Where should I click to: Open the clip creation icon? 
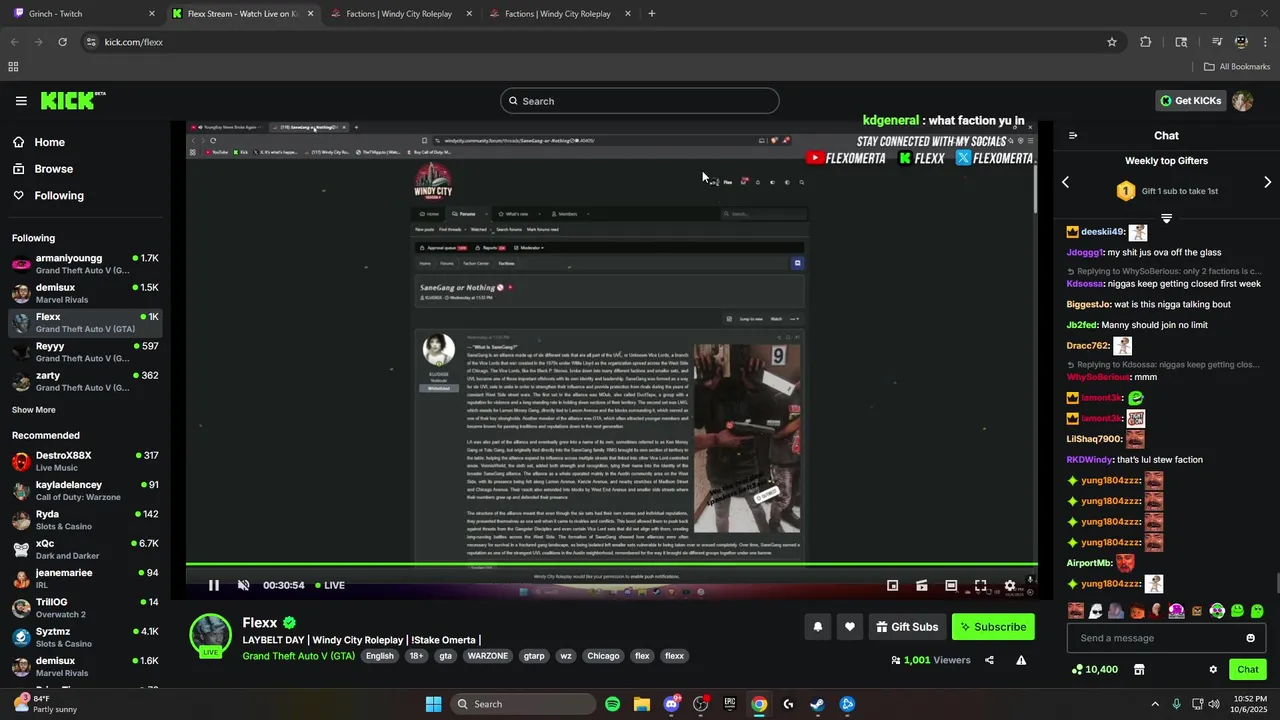[922, 585]
